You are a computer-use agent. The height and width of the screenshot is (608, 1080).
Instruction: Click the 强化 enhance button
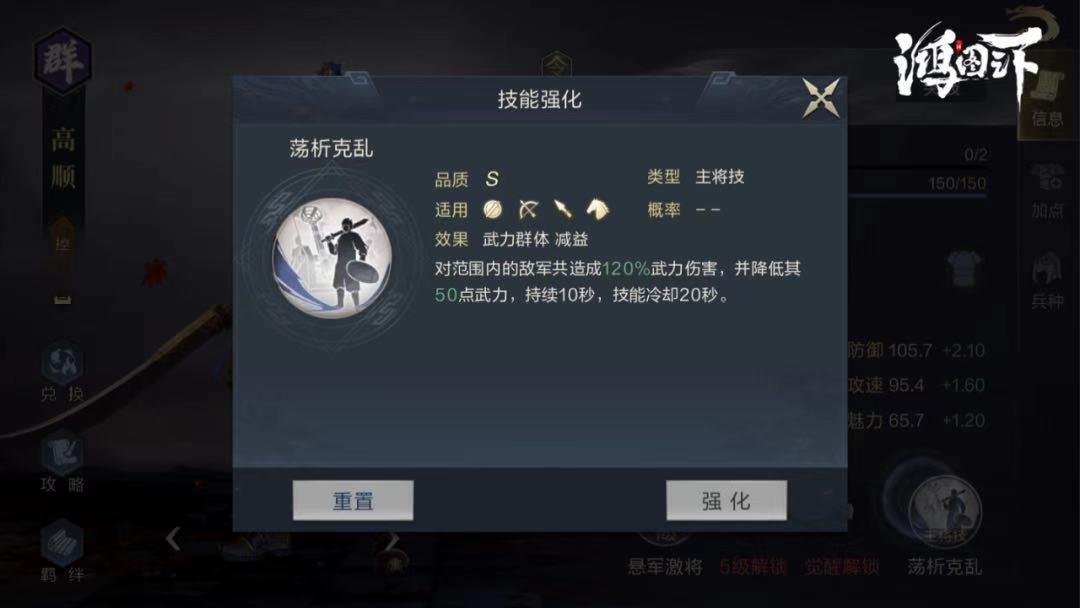726,501
